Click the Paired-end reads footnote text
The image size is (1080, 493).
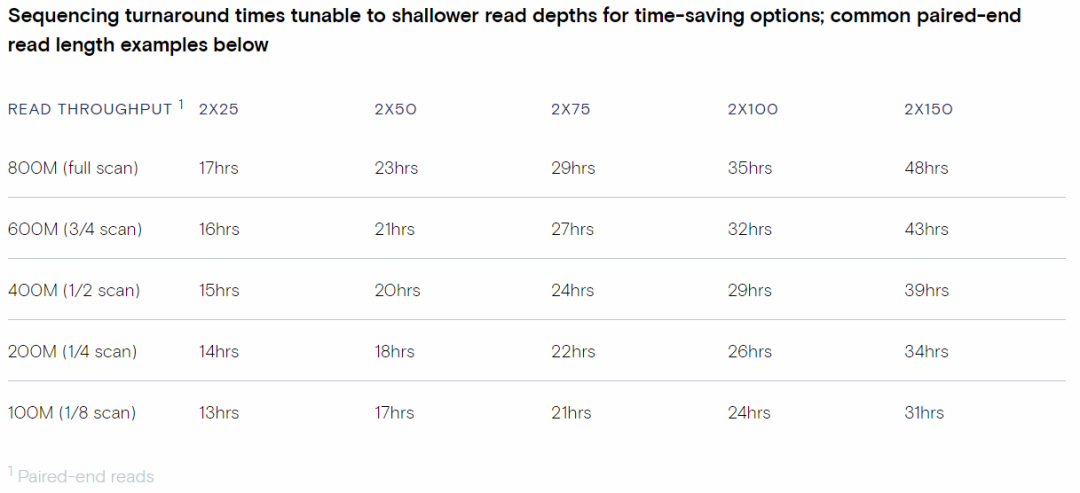[86, 477]
